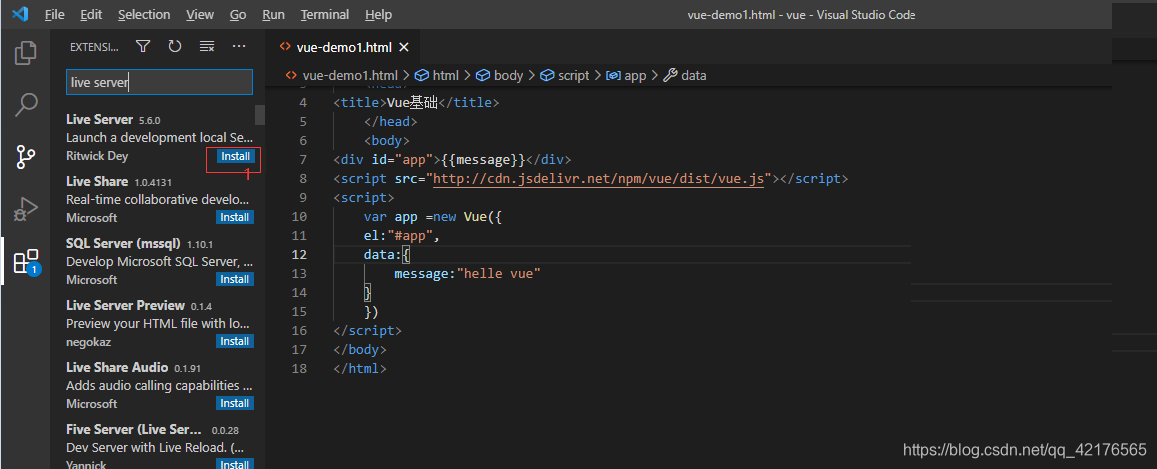The width and height of the screenshot is (1157, 469).
Task: Select the Live Share Audio title
Action: (117, 367)
